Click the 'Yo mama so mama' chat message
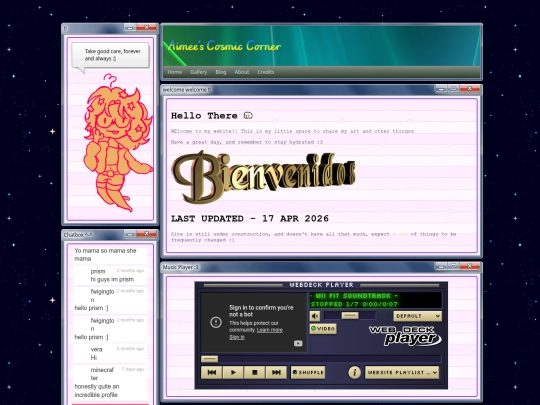Screen dimensions: 540x405 [105, 255]
